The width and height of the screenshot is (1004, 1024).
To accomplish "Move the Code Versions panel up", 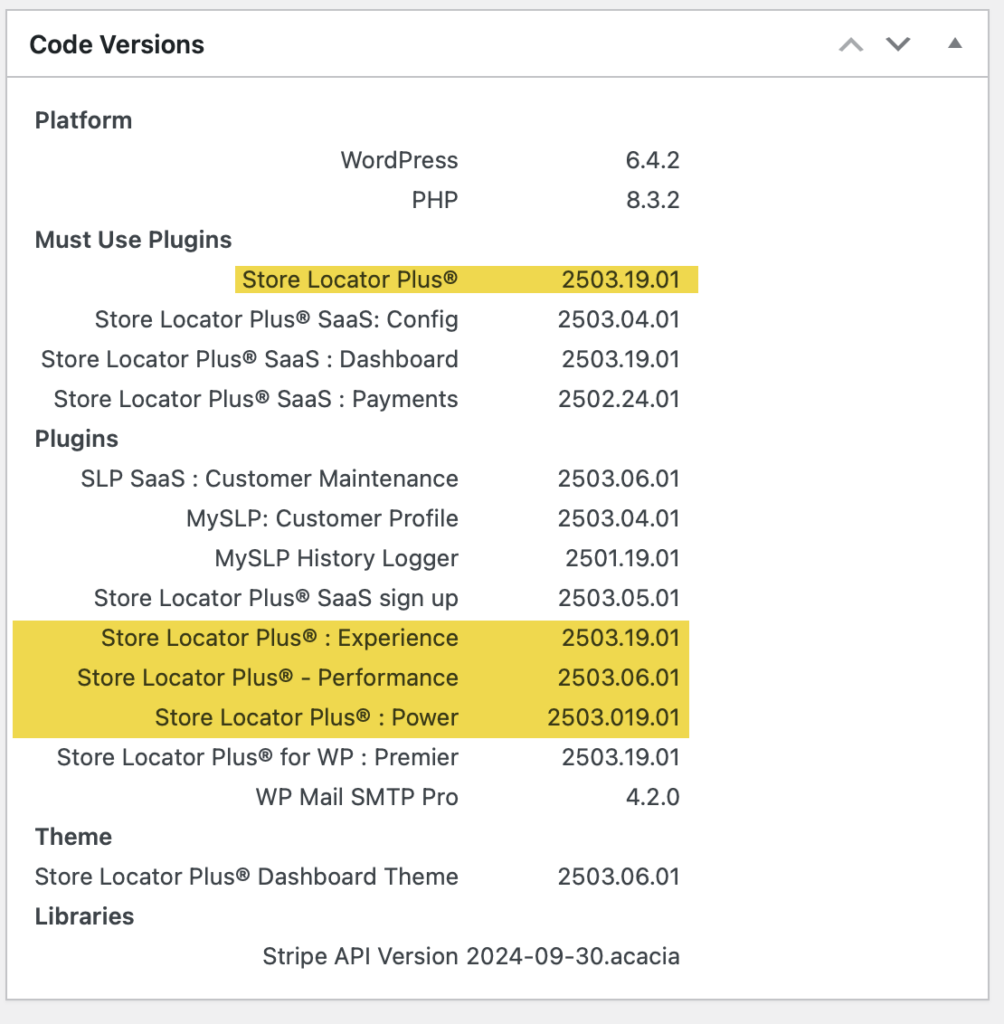I will coord(850,44).
